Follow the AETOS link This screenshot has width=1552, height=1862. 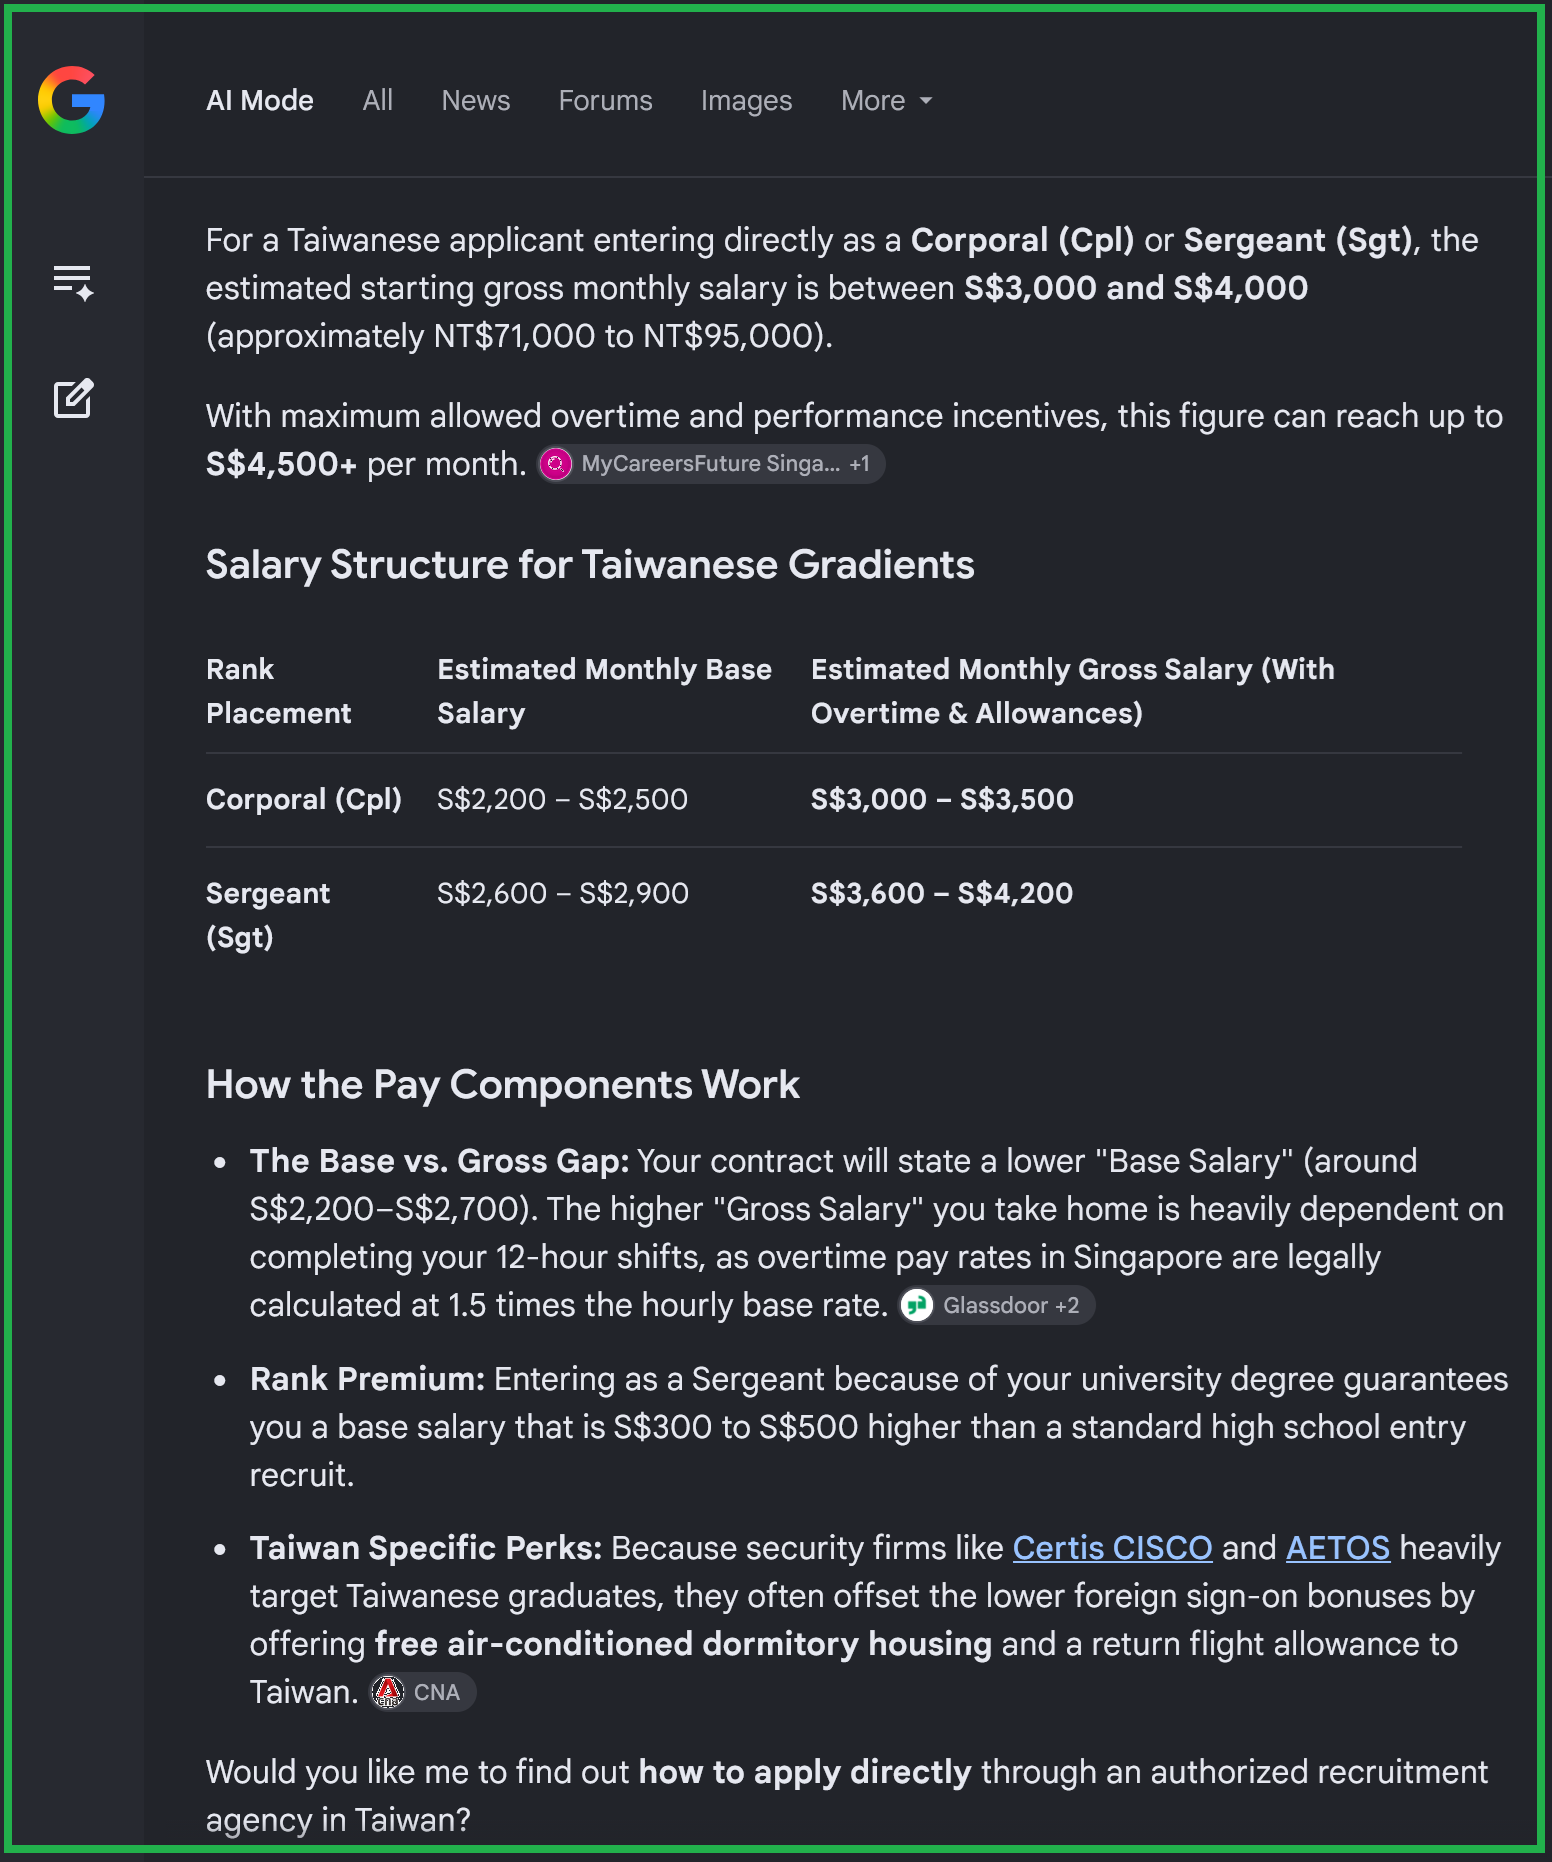(1337, 1548)
